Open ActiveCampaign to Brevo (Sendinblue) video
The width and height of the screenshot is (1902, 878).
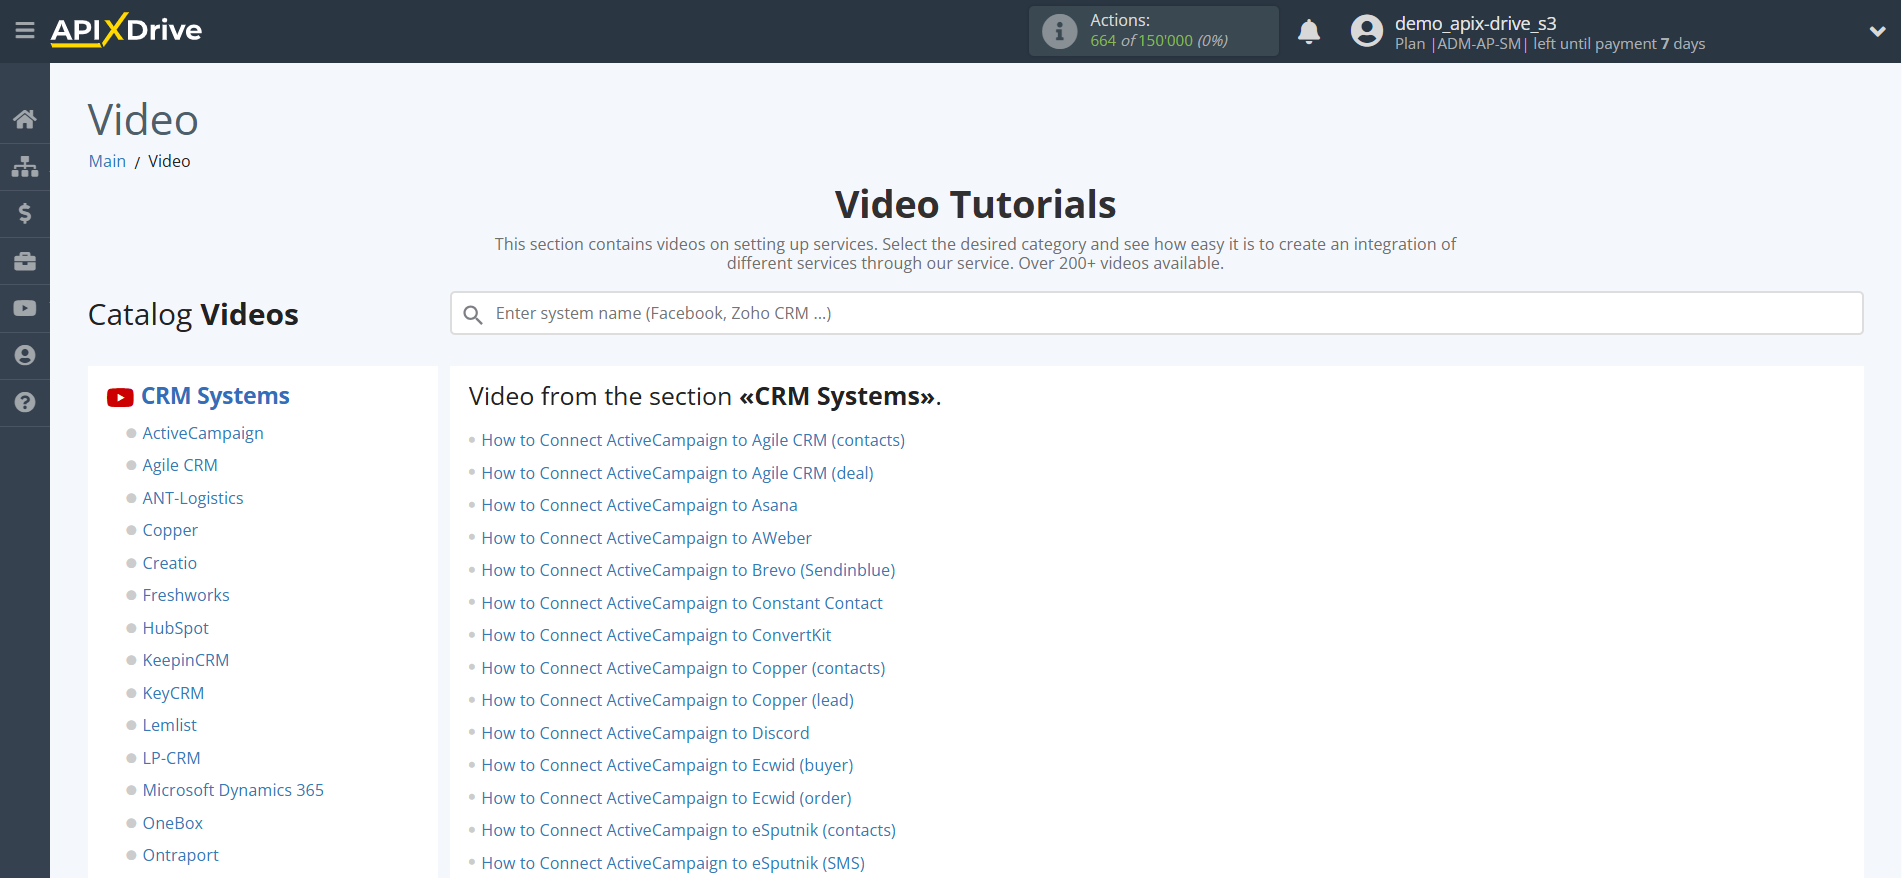point(688,570)
